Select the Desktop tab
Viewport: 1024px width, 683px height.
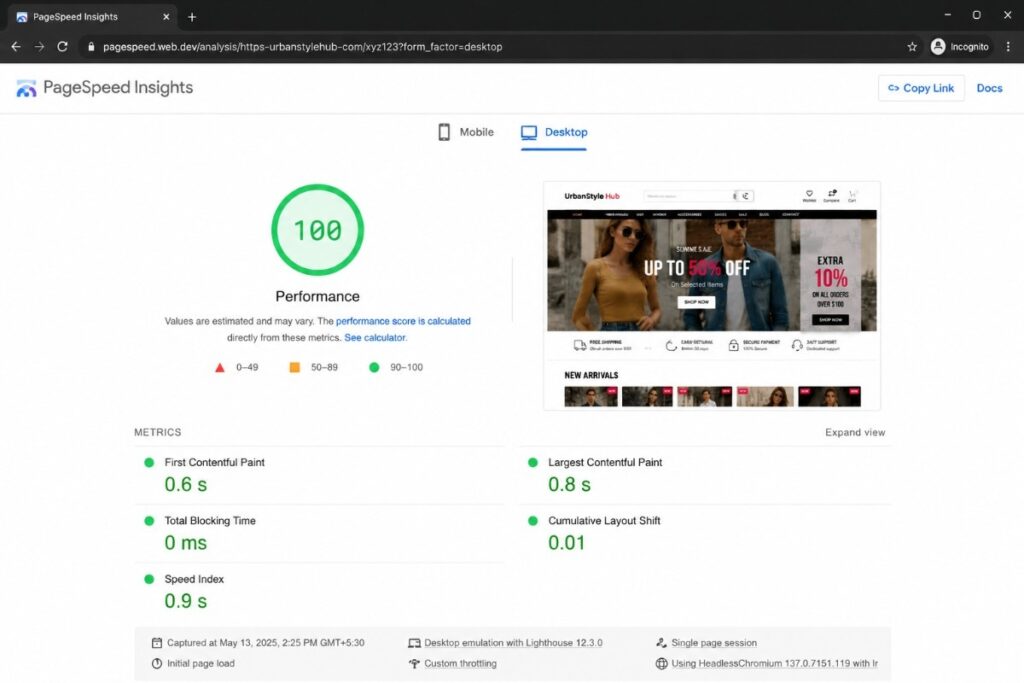tap(554, 132)
